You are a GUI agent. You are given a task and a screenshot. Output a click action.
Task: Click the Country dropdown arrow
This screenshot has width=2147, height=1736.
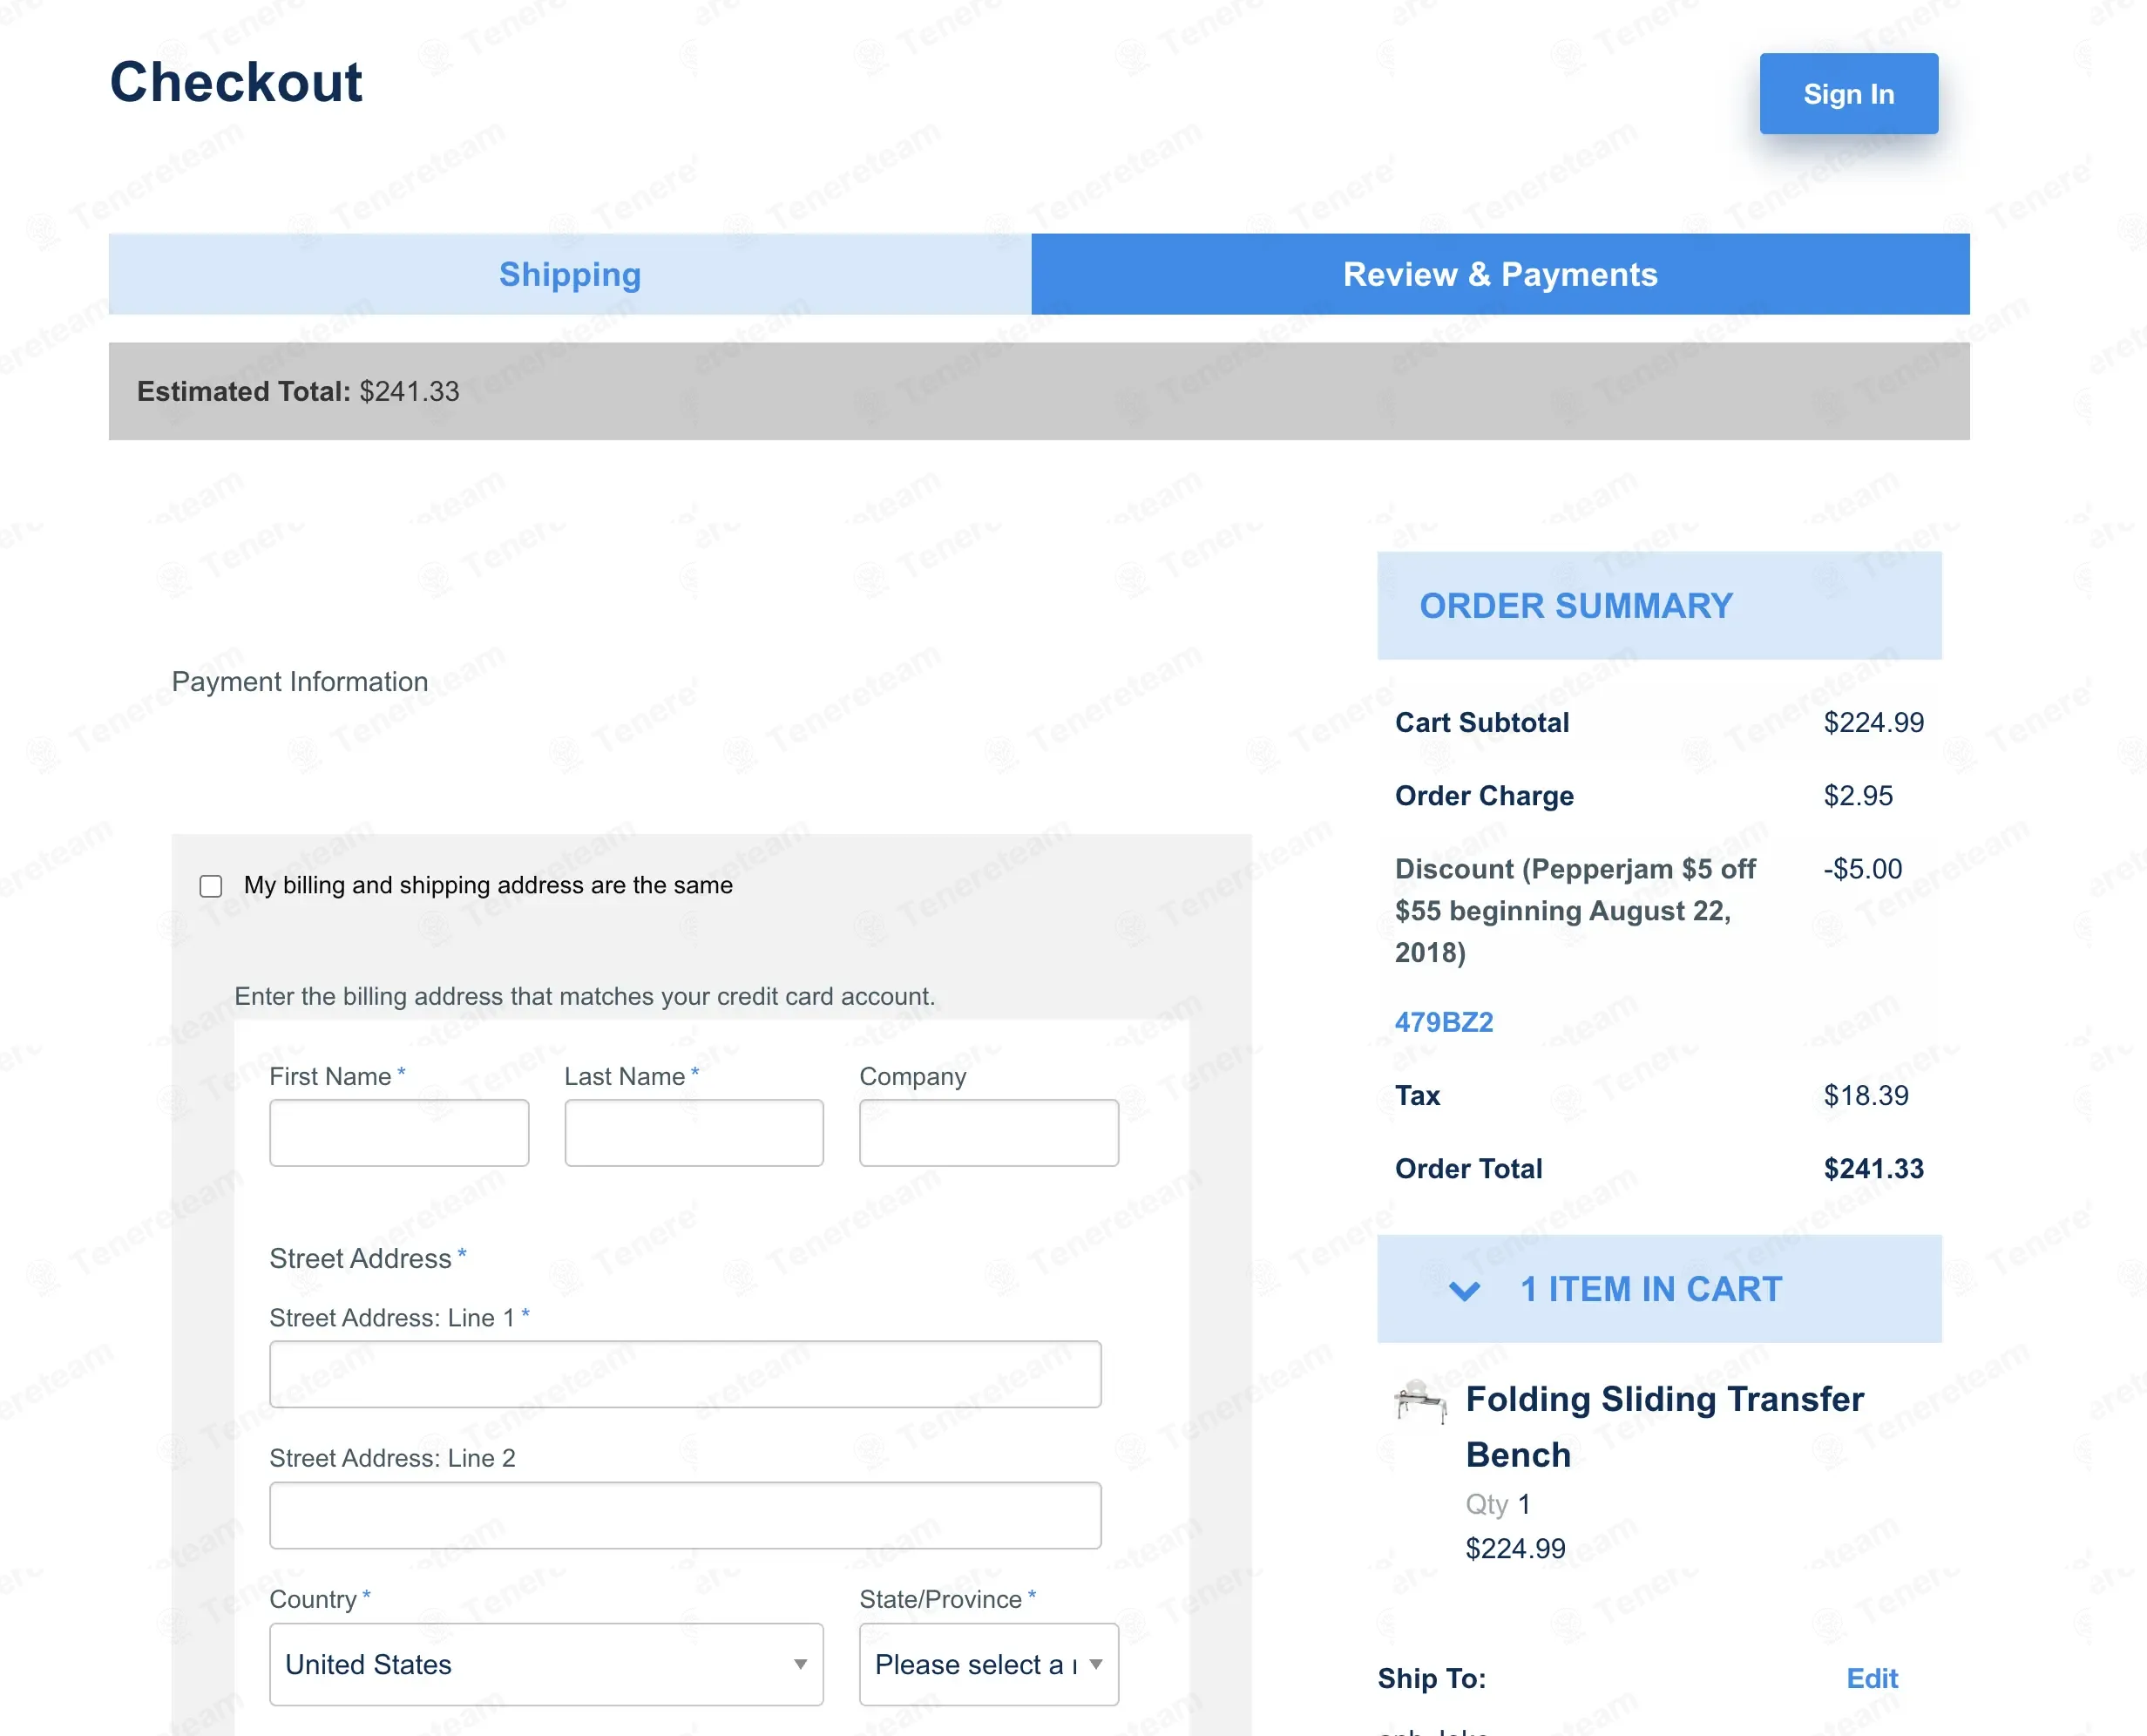[800, 1664]
